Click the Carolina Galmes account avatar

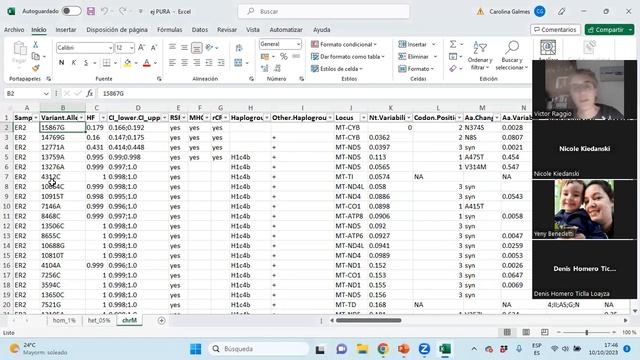[540, 11]
